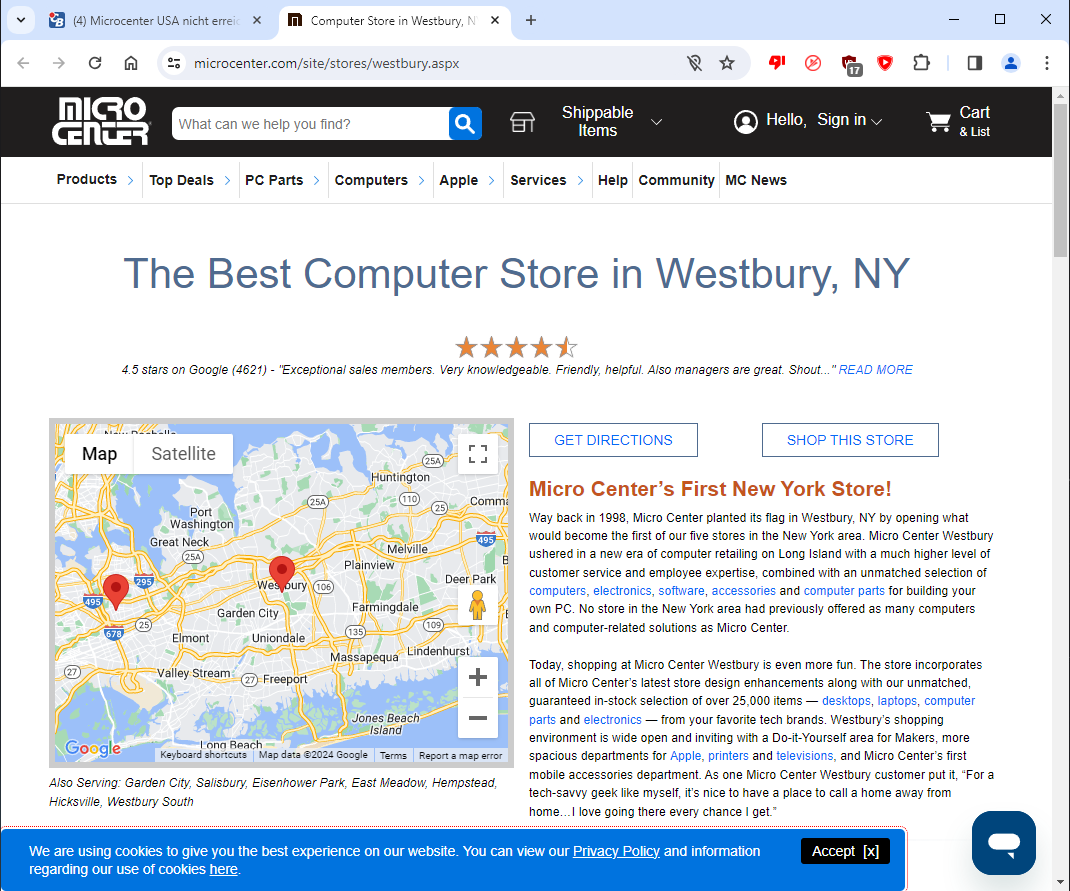Viewport: 1070px width, 891px height.
Task: Zoom out on the map
Action: click(x=478, y=718)
